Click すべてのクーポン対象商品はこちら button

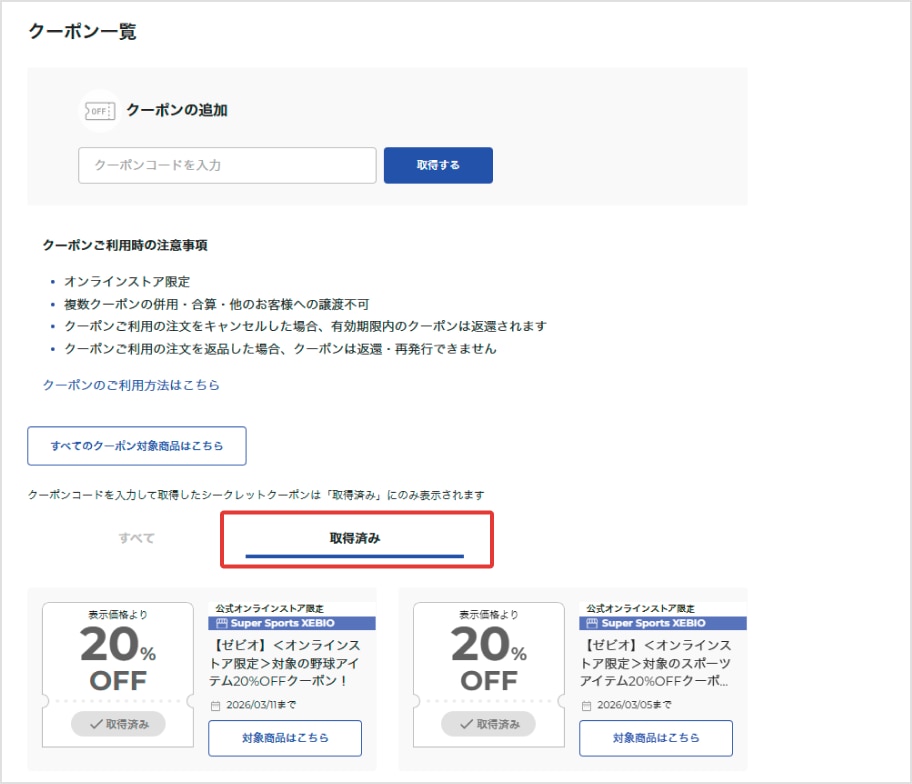135,445
